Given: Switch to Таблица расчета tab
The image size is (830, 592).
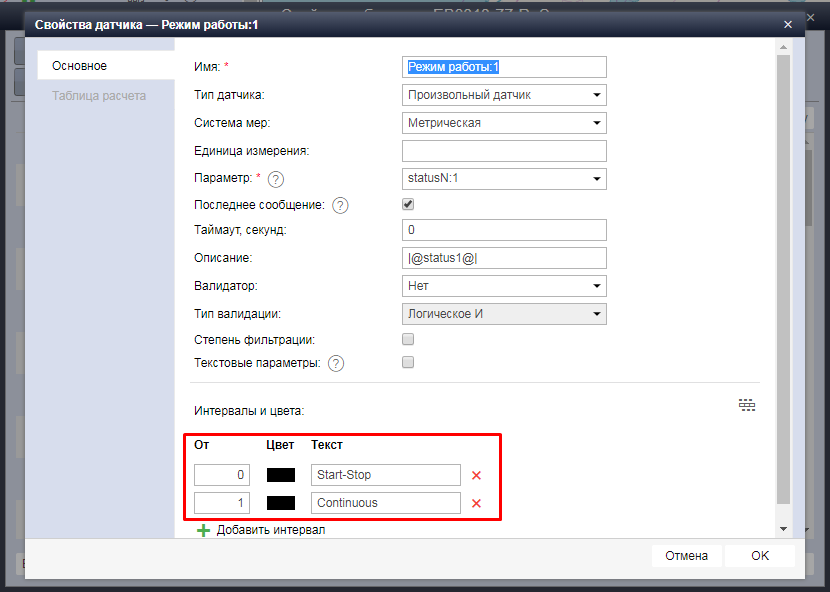Looking at the screenshot, I should pos(99,96).
